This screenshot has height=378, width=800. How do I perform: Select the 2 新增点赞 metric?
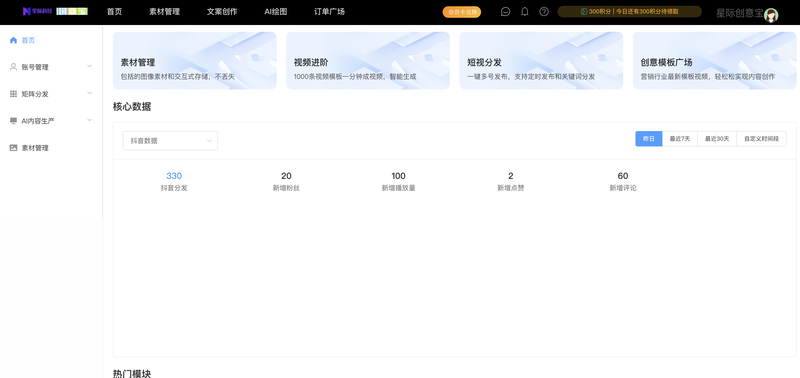coord(511,182)
